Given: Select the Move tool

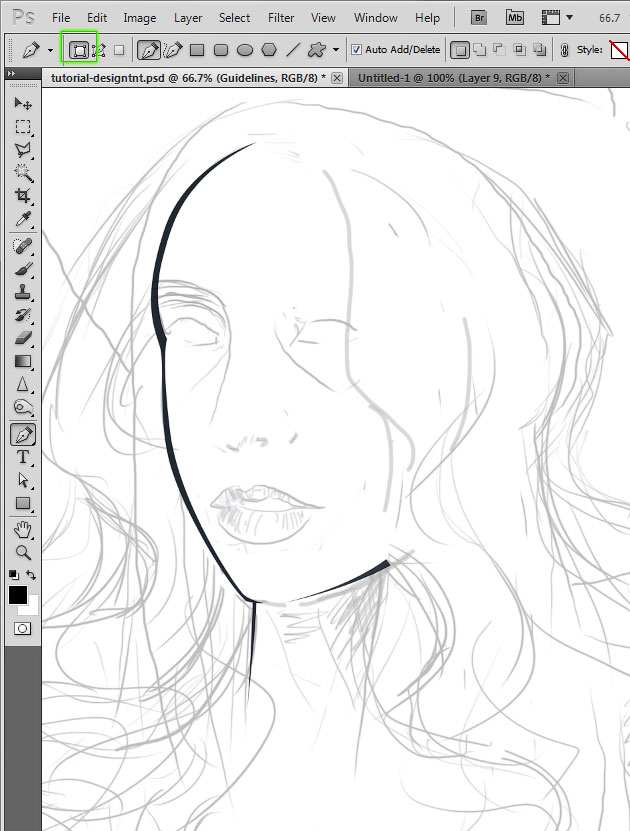Looking at the screenshot, I should point(23,103).
